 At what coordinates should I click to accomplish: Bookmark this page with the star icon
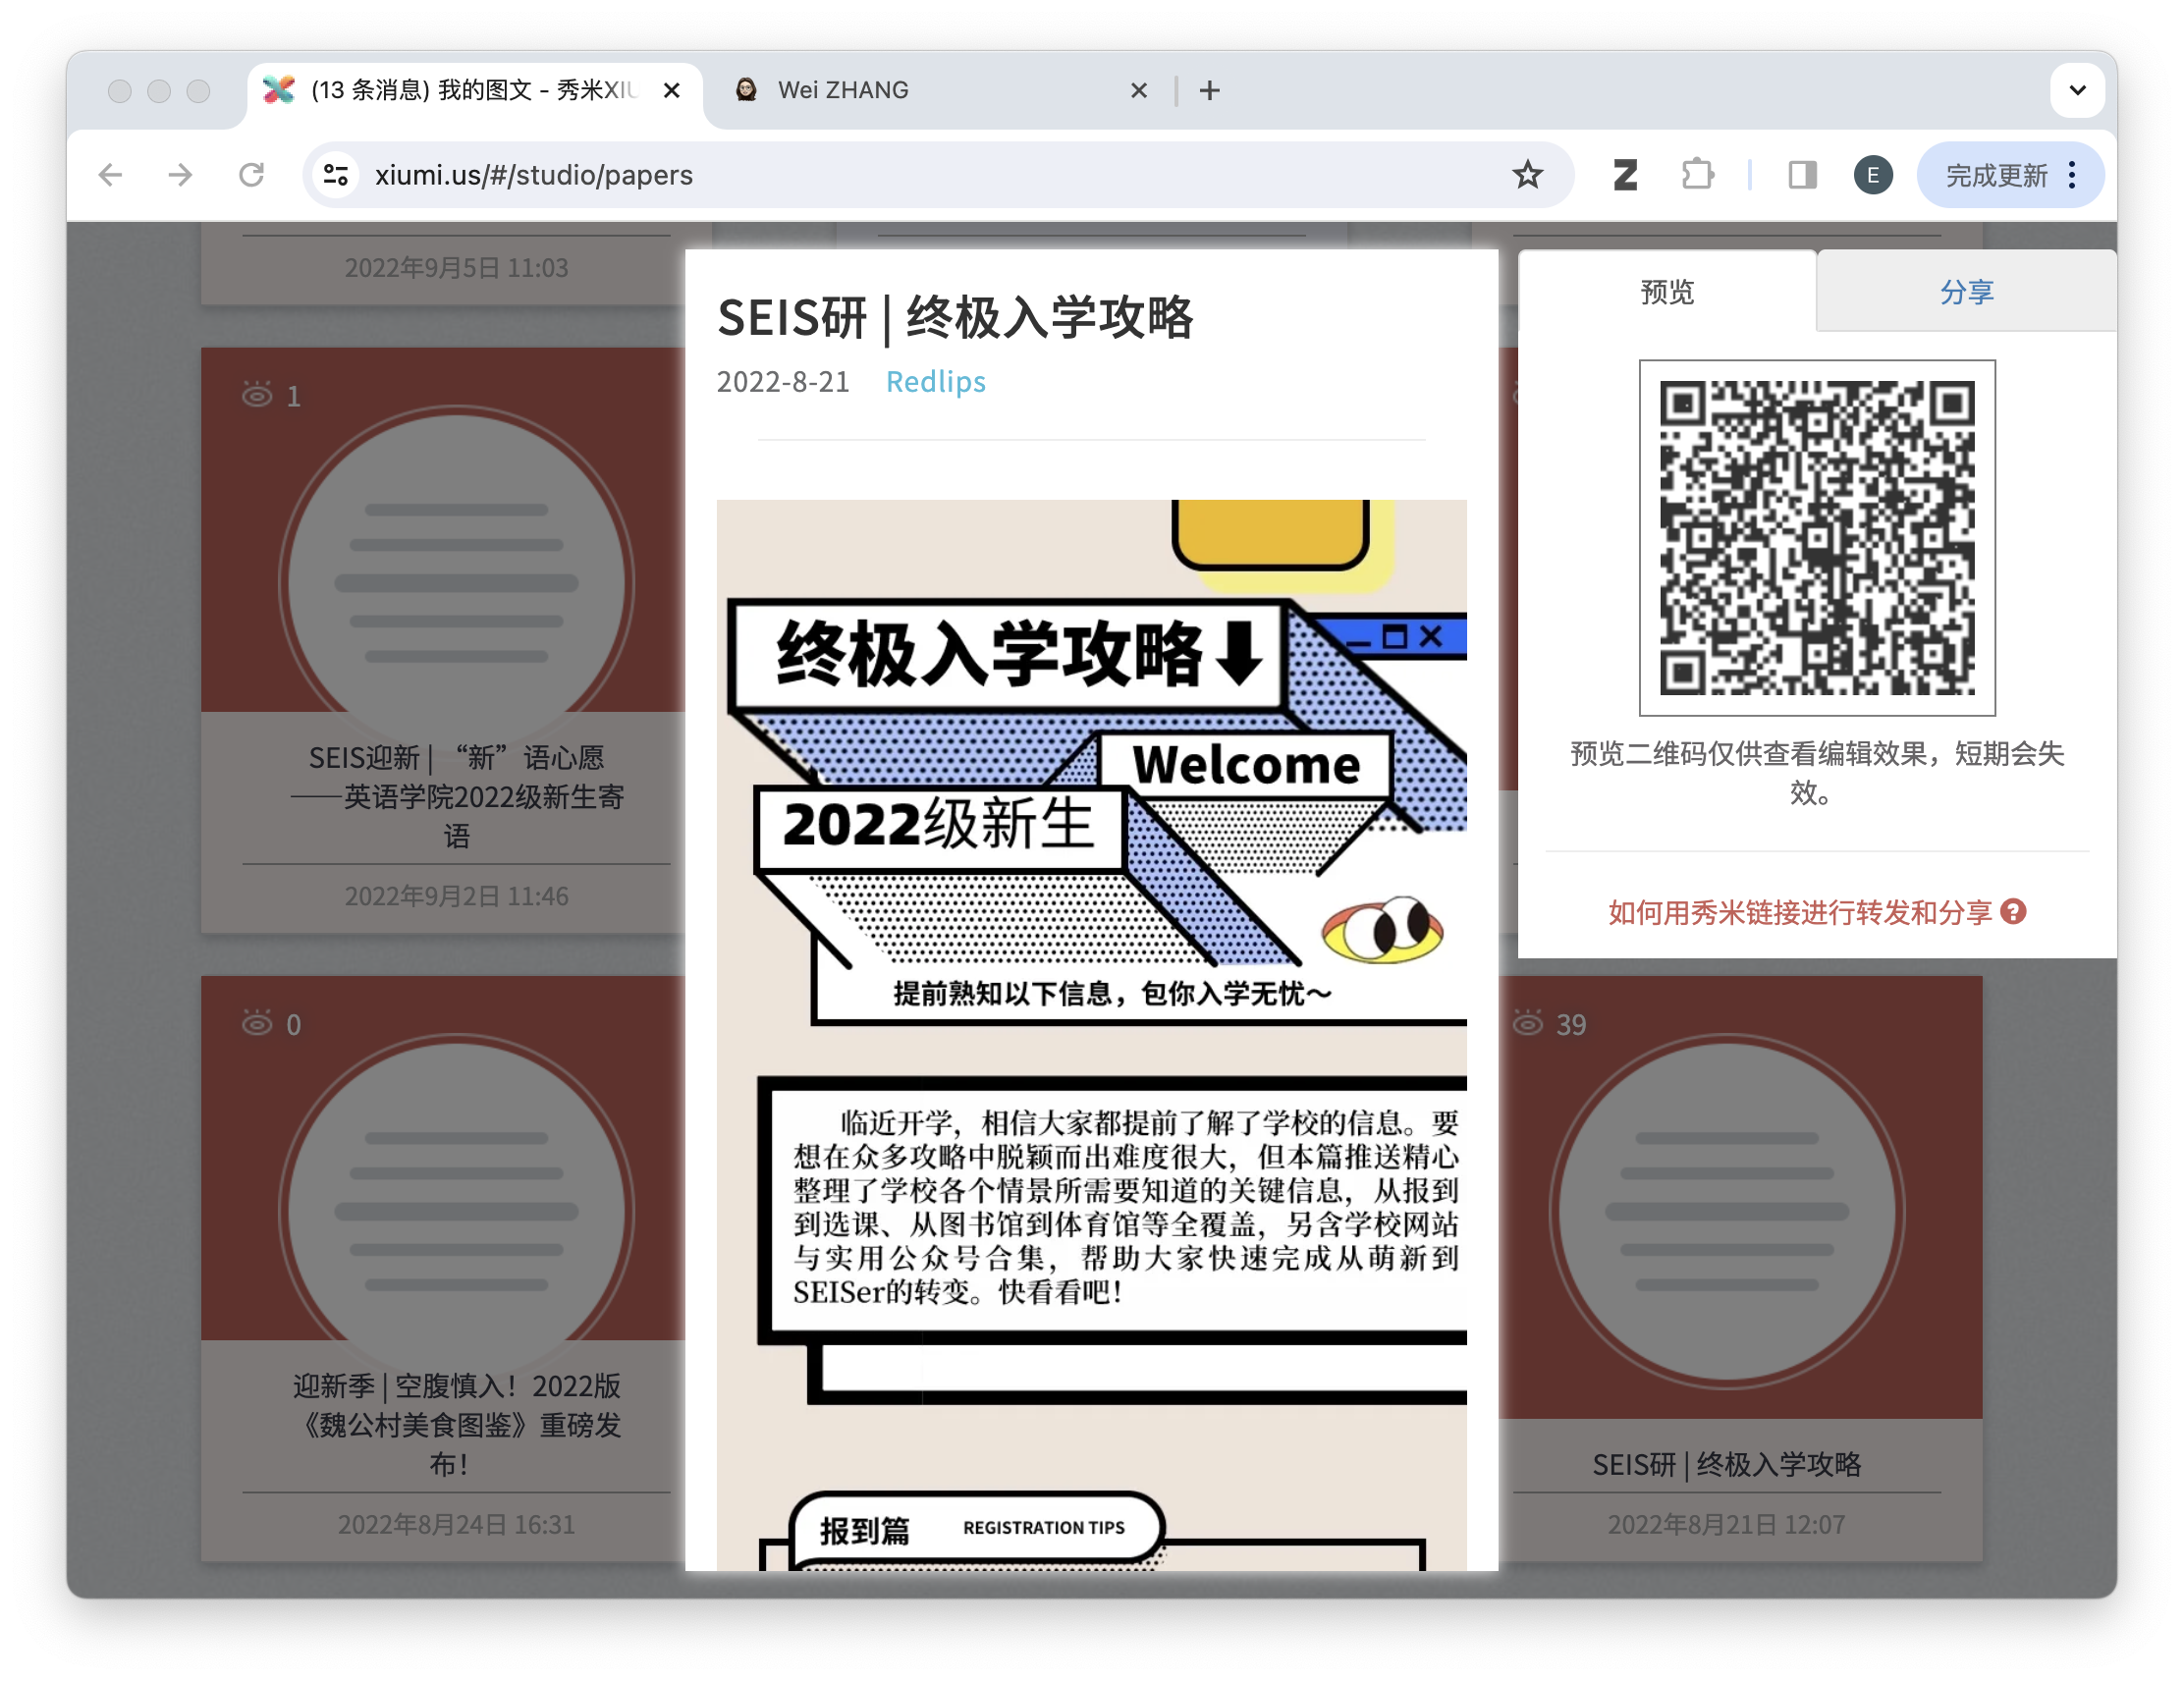tap(1527, 175)
